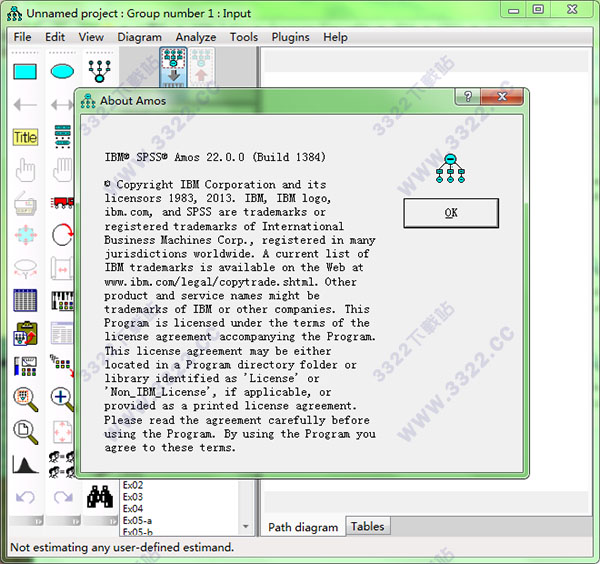Select the draw unobserved variable ellipse tool
This screenshot has height=564, width=600.
point(62,72)
